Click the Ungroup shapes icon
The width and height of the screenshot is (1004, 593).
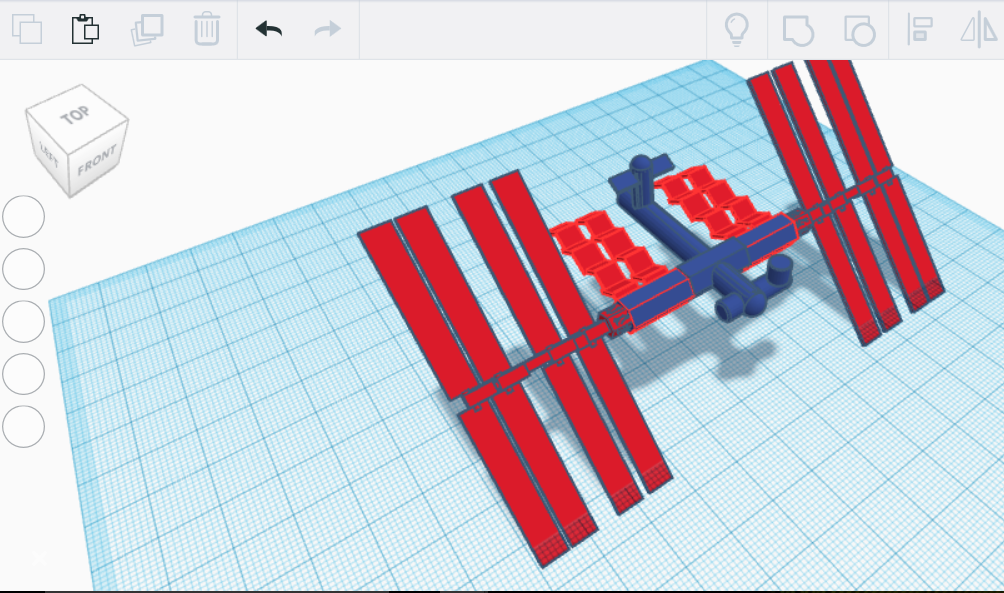pyautogui.click(x=859, y=30)
